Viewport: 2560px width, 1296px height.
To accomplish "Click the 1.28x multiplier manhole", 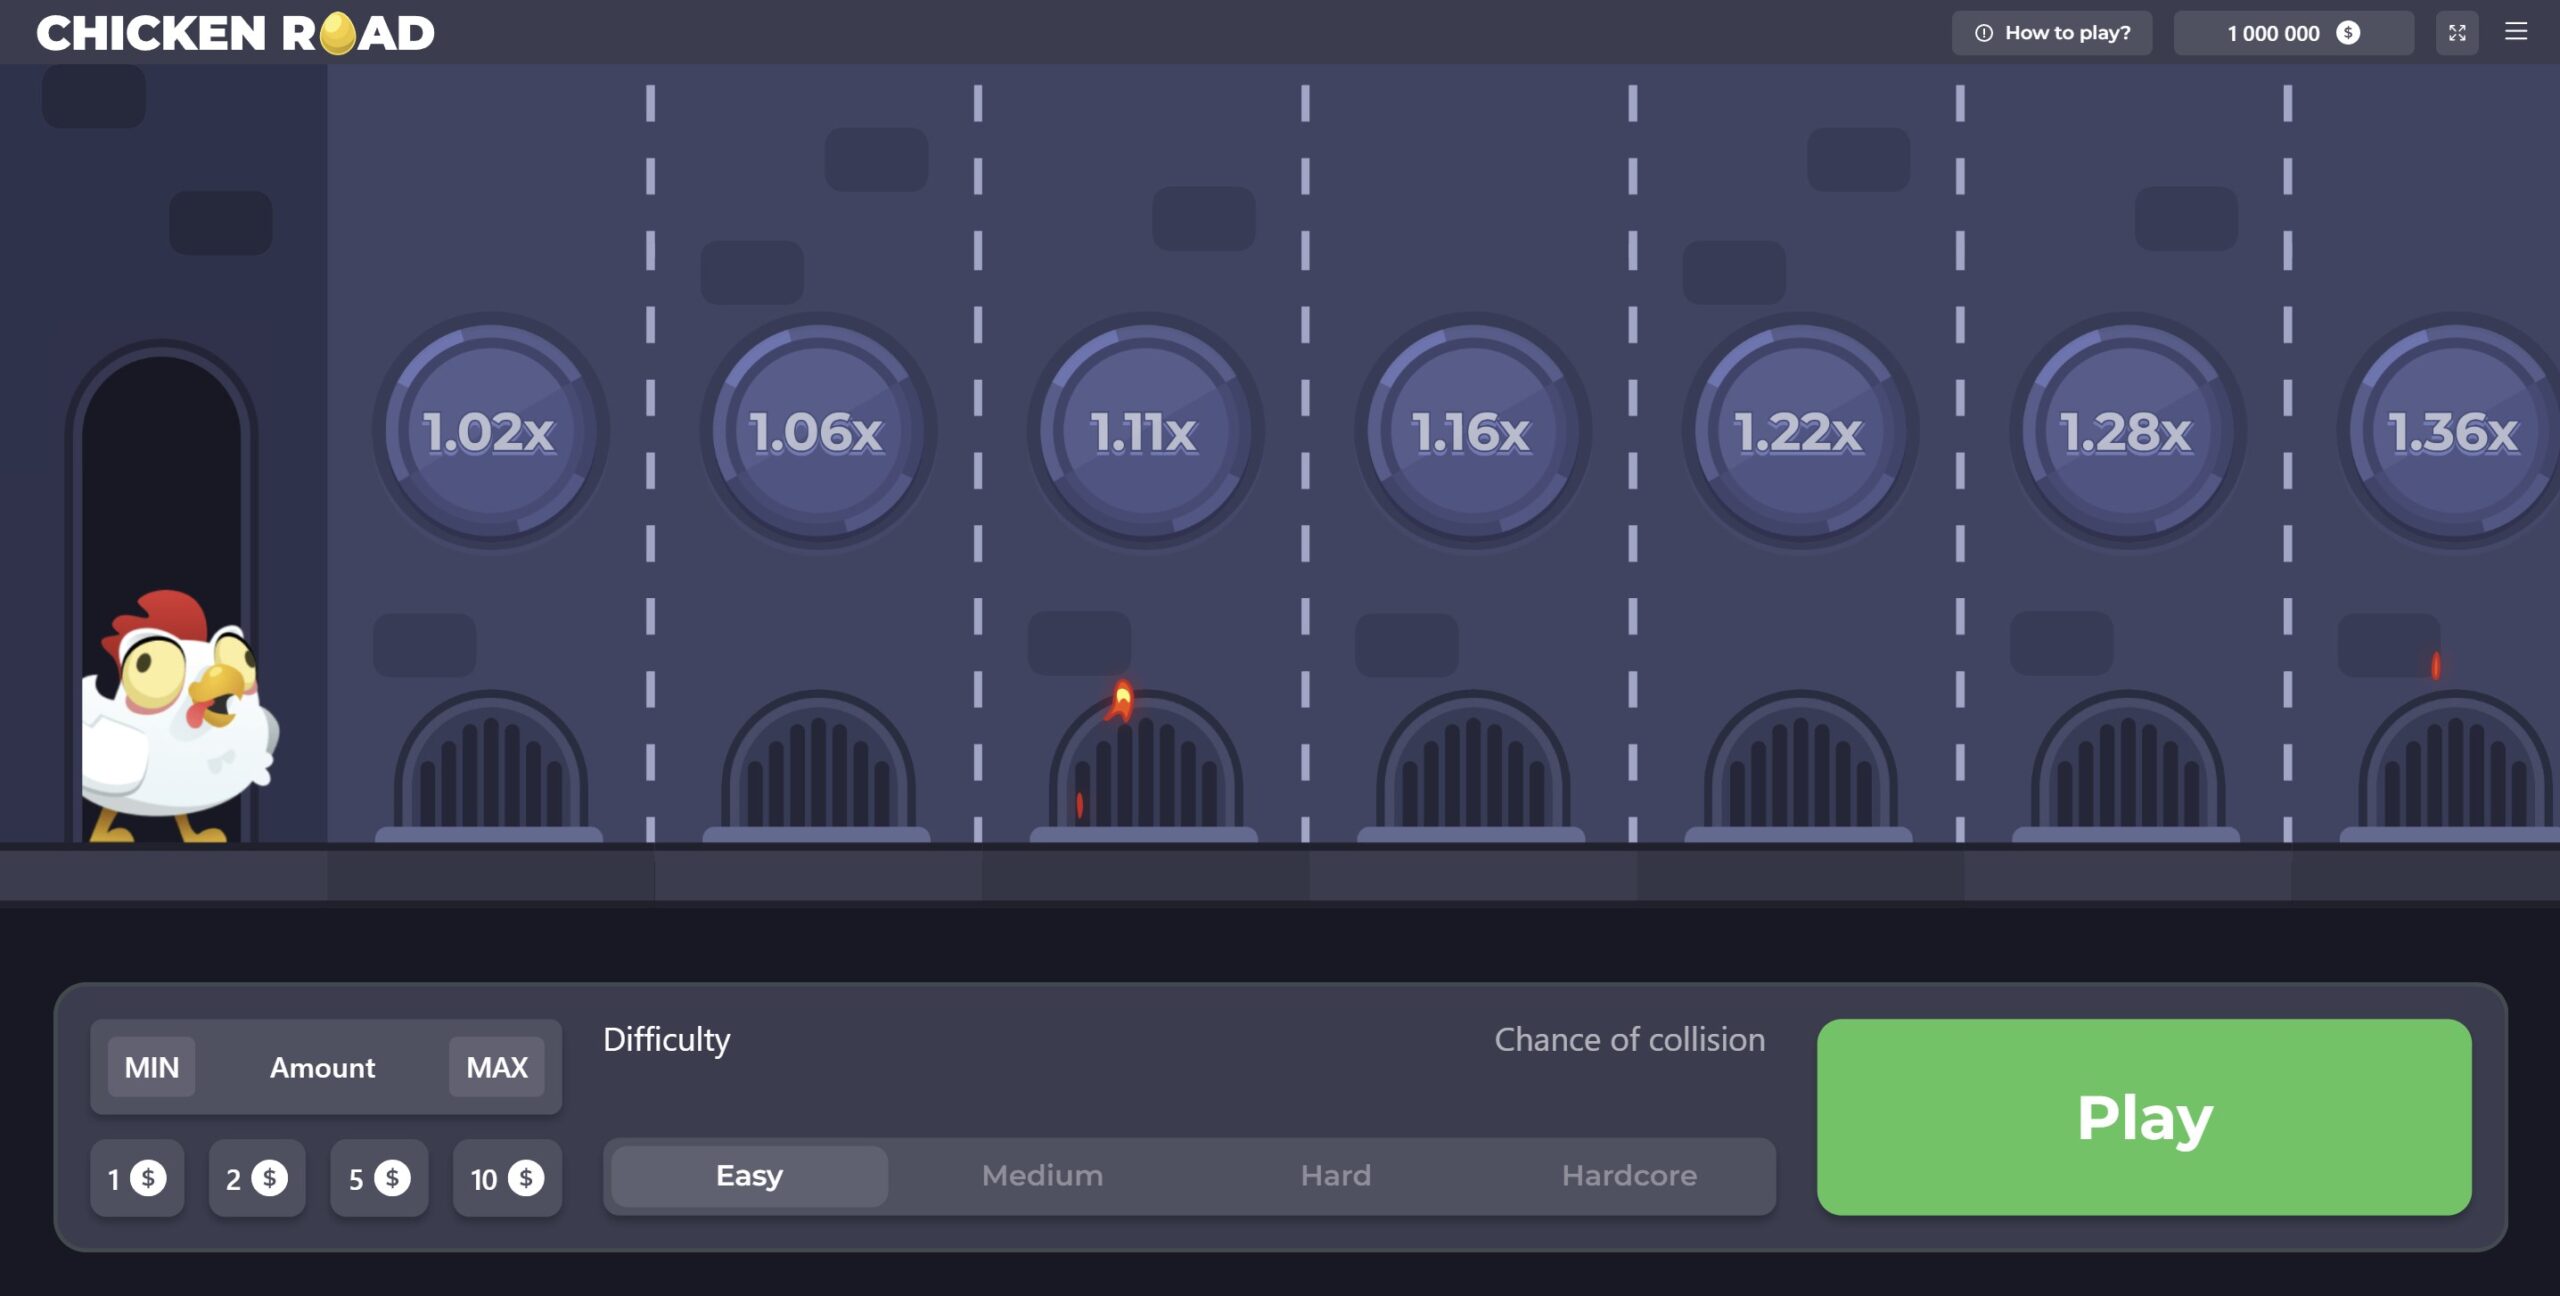I will tap(2127, 432).
